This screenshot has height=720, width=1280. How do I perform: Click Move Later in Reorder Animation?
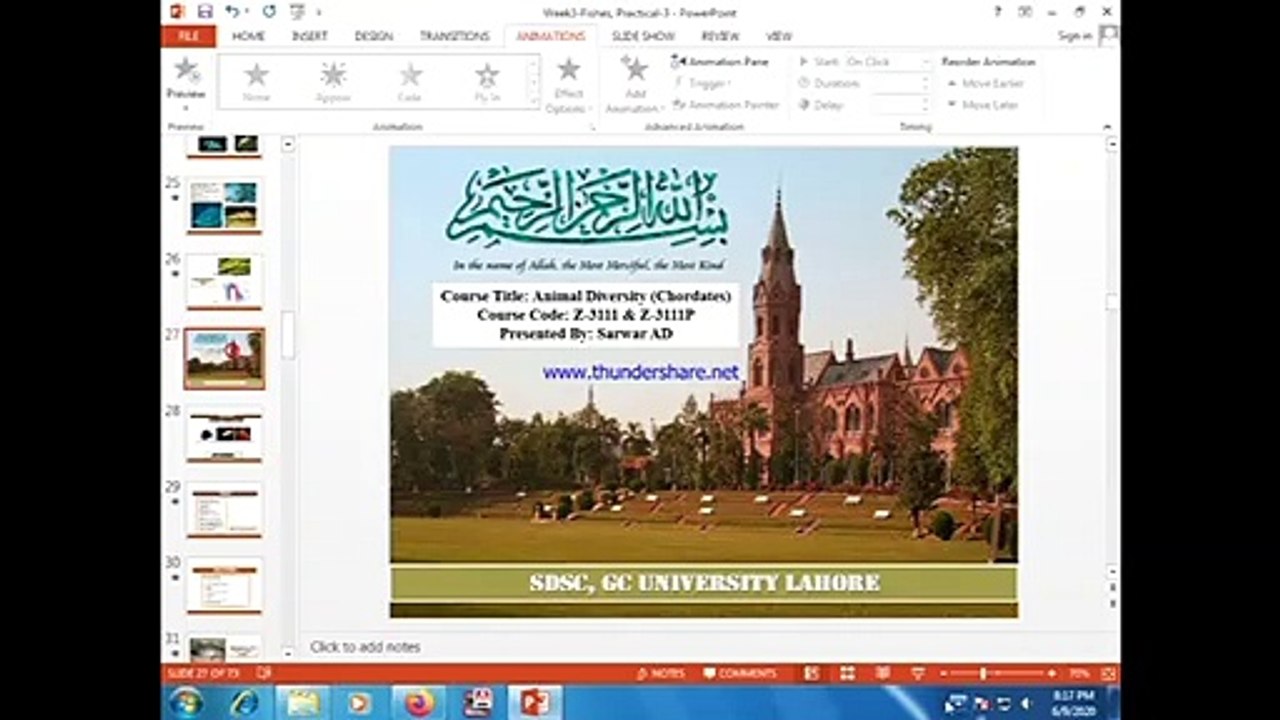pos(981,104)
